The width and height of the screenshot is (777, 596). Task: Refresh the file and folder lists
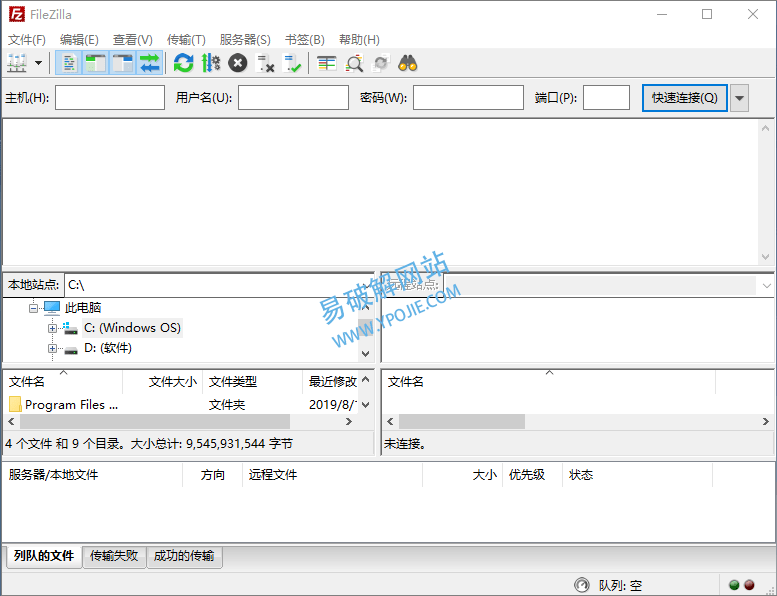coord(183,63)
